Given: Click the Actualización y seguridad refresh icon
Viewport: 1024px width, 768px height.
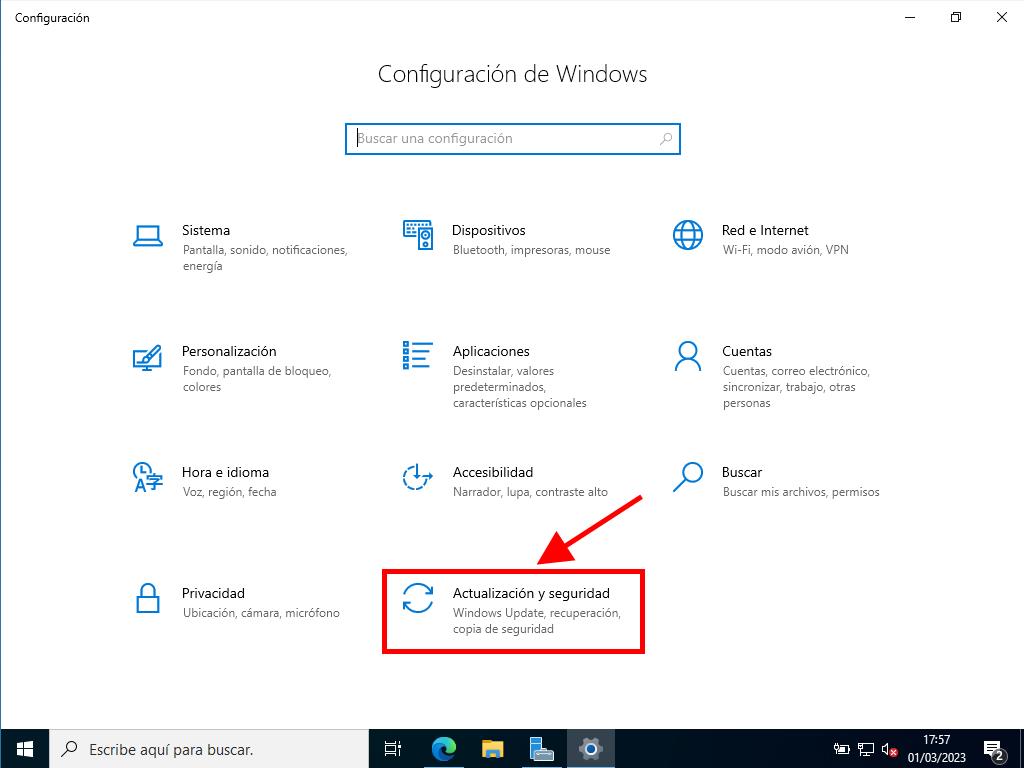Looking at the screenshot, I should (418, 598).
